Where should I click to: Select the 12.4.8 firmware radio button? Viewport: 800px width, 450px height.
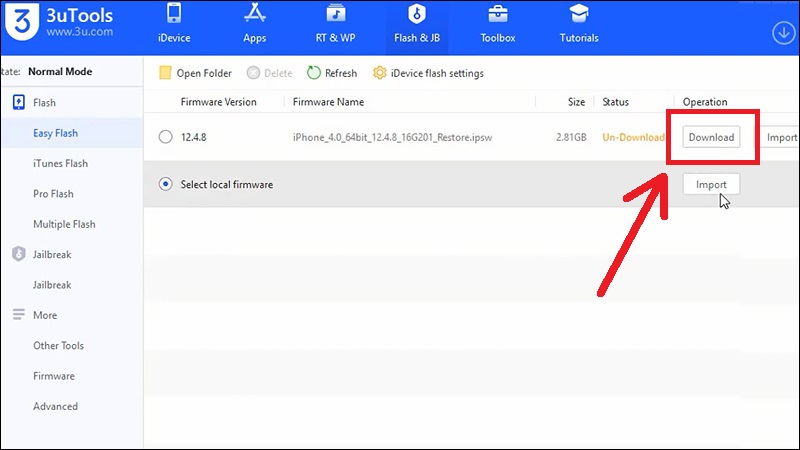click(x=166, y=137)
